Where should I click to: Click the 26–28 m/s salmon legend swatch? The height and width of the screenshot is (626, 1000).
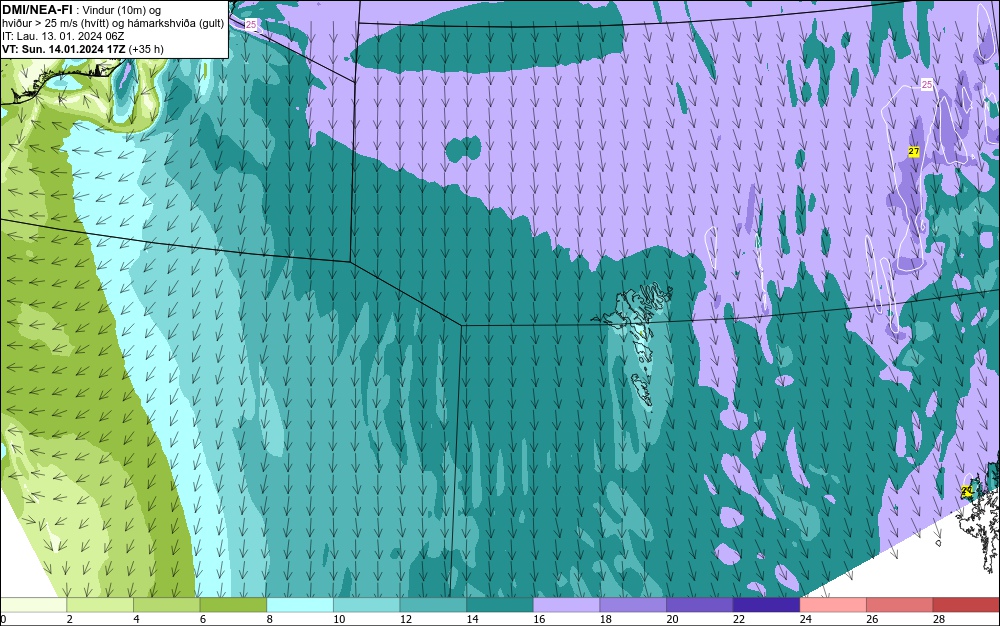click(899, 604)
